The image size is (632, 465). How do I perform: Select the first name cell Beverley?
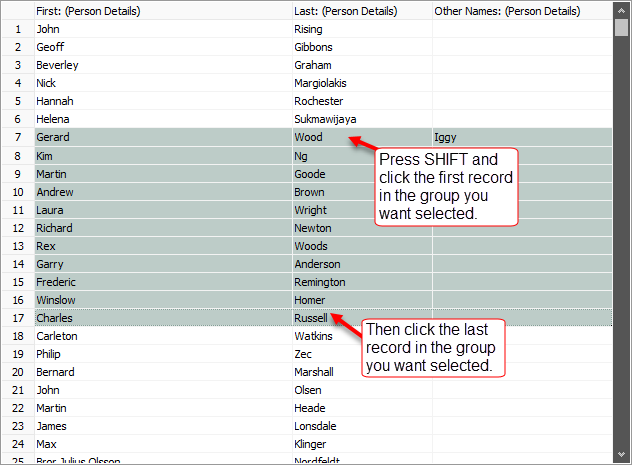tap(57, 65)
